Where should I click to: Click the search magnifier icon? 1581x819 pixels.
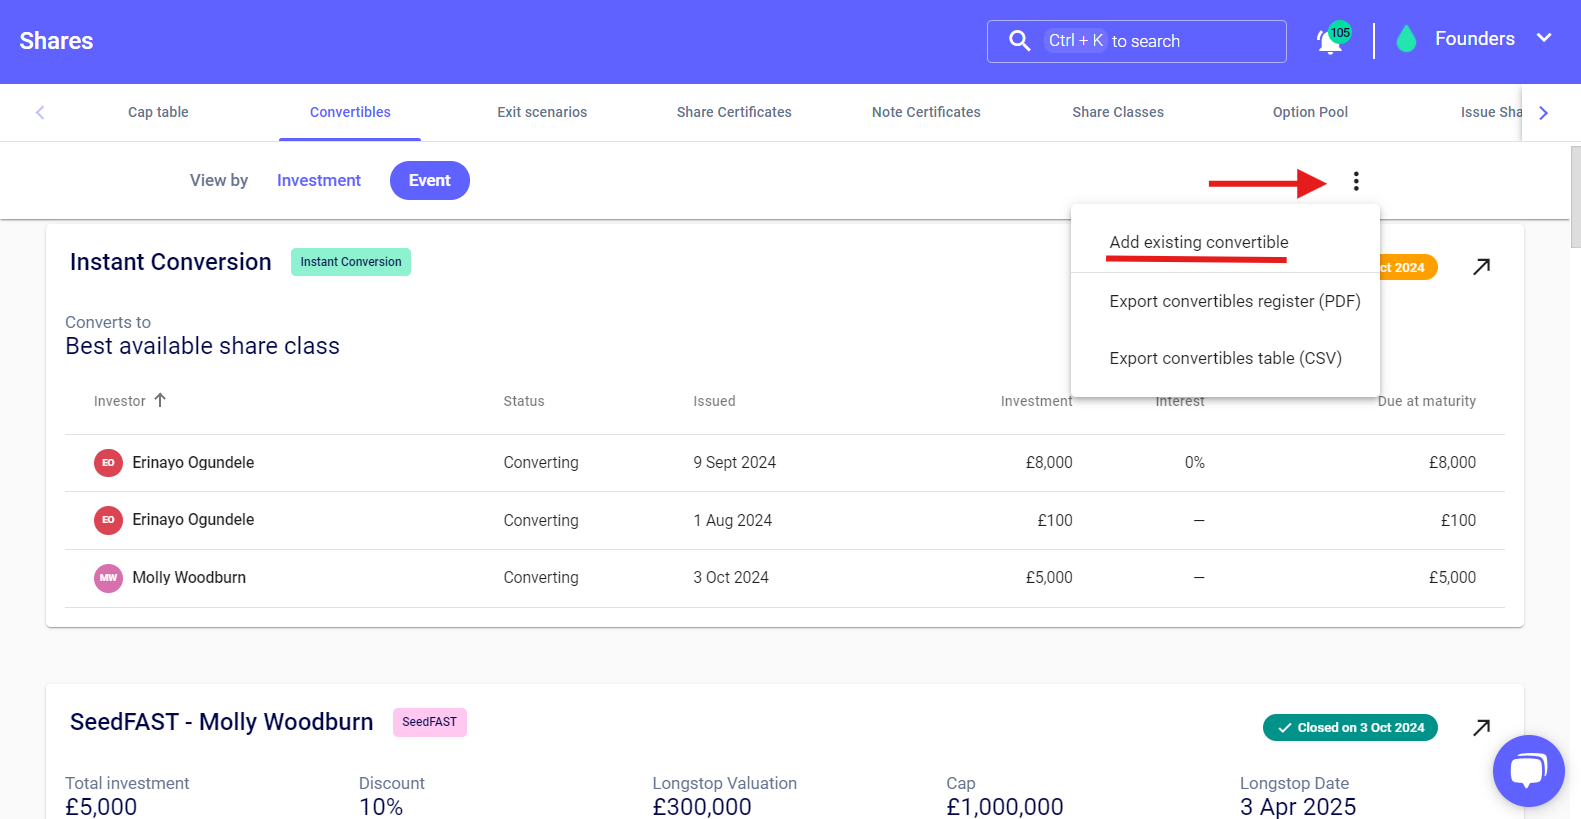(x=1019, y=41)
